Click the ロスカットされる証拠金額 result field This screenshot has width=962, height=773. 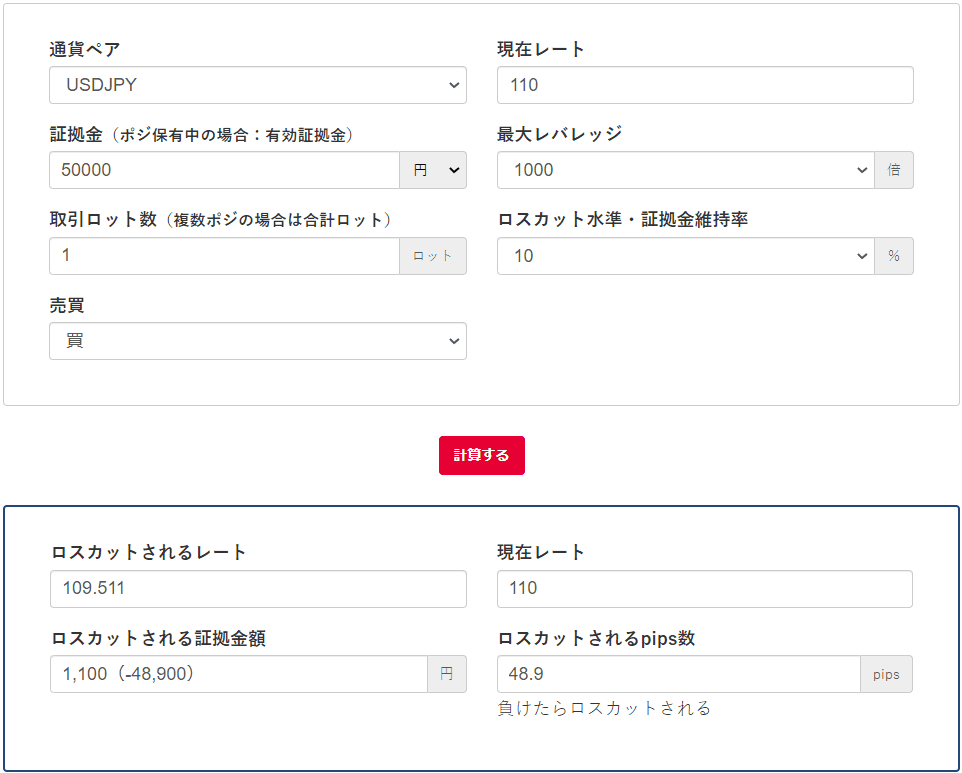238,674
